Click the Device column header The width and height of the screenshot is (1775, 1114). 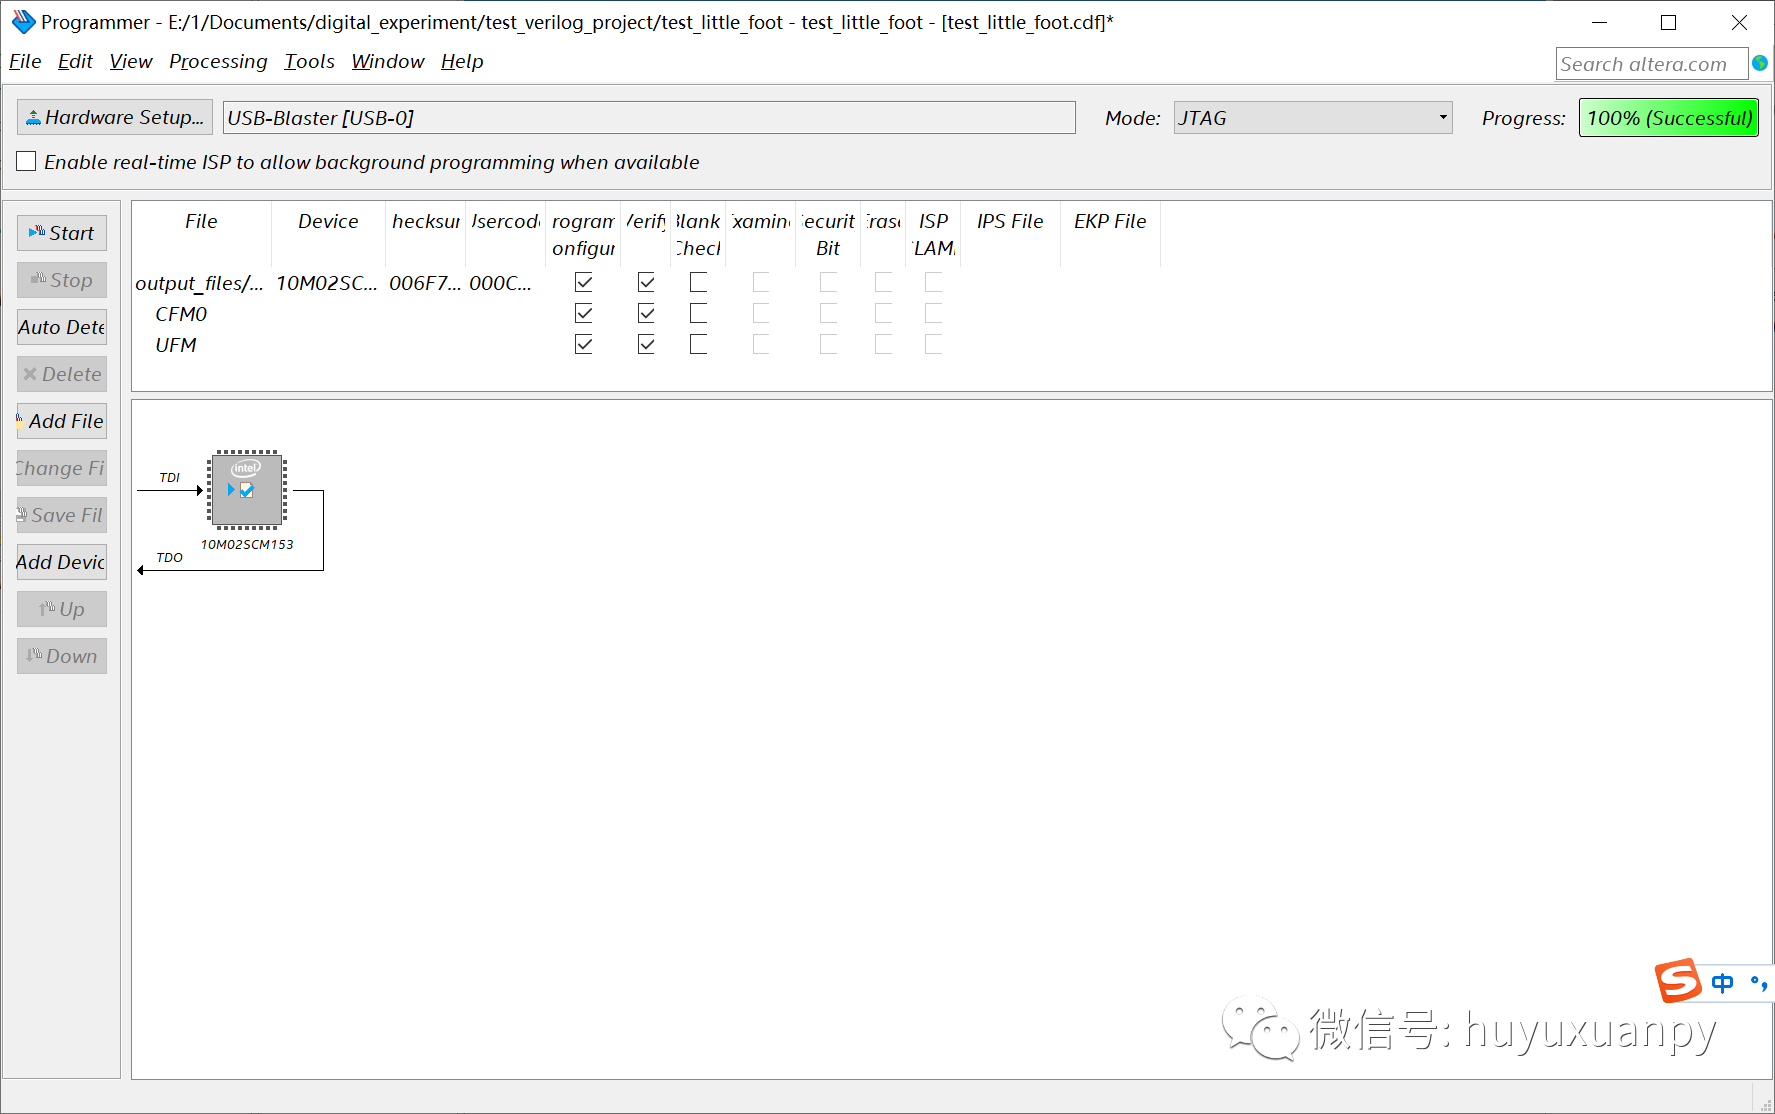tap(328, 221)
